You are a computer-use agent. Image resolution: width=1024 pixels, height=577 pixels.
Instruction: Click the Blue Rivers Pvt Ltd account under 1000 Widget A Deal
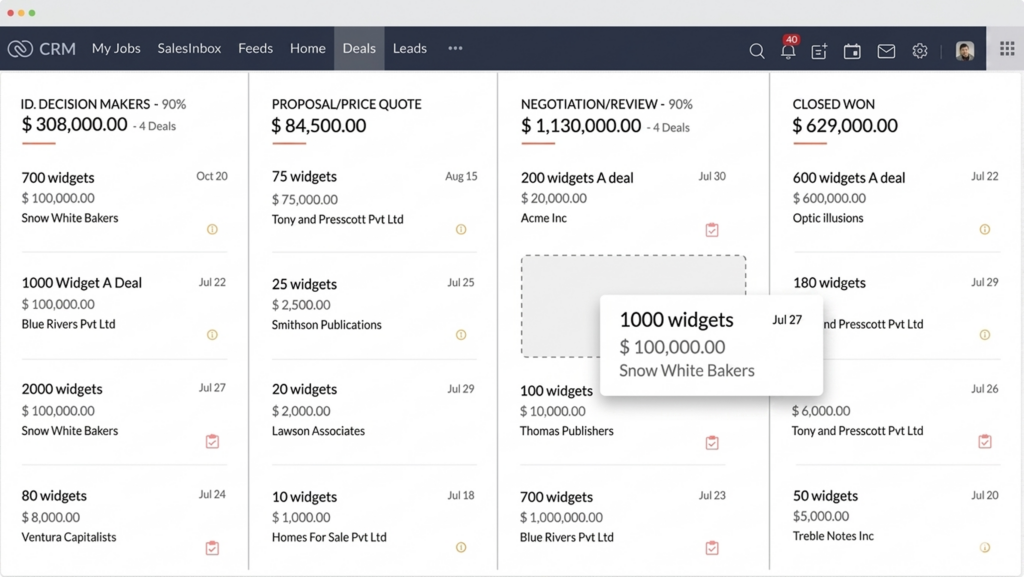pyautogui.click(x=69, y=324)
